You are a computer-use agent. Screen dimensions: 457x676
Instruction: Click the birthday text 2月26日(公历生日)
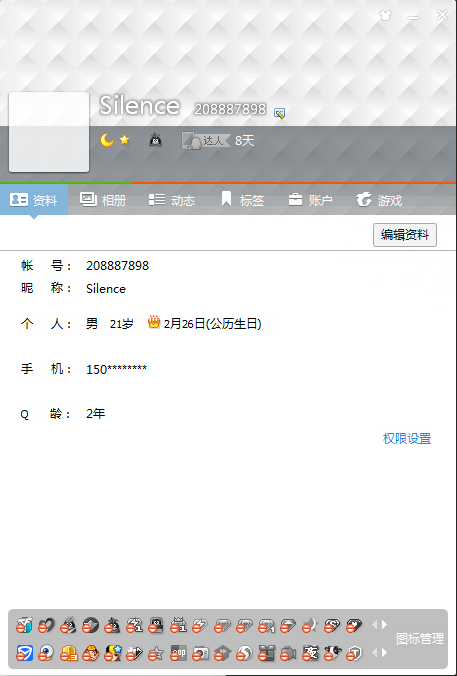pyautogui.click(x=213, y=324)
